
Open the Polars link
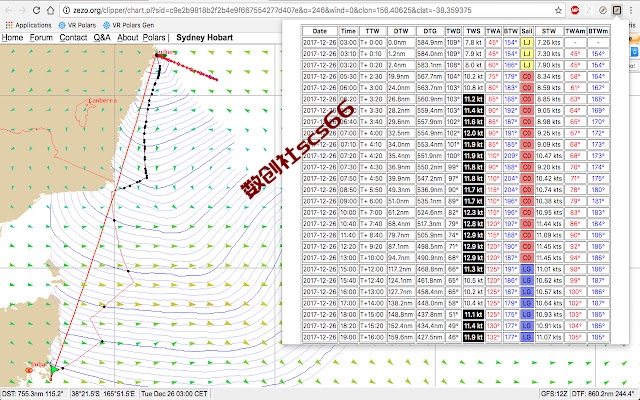pyautogui.click(x=154, y=38)
